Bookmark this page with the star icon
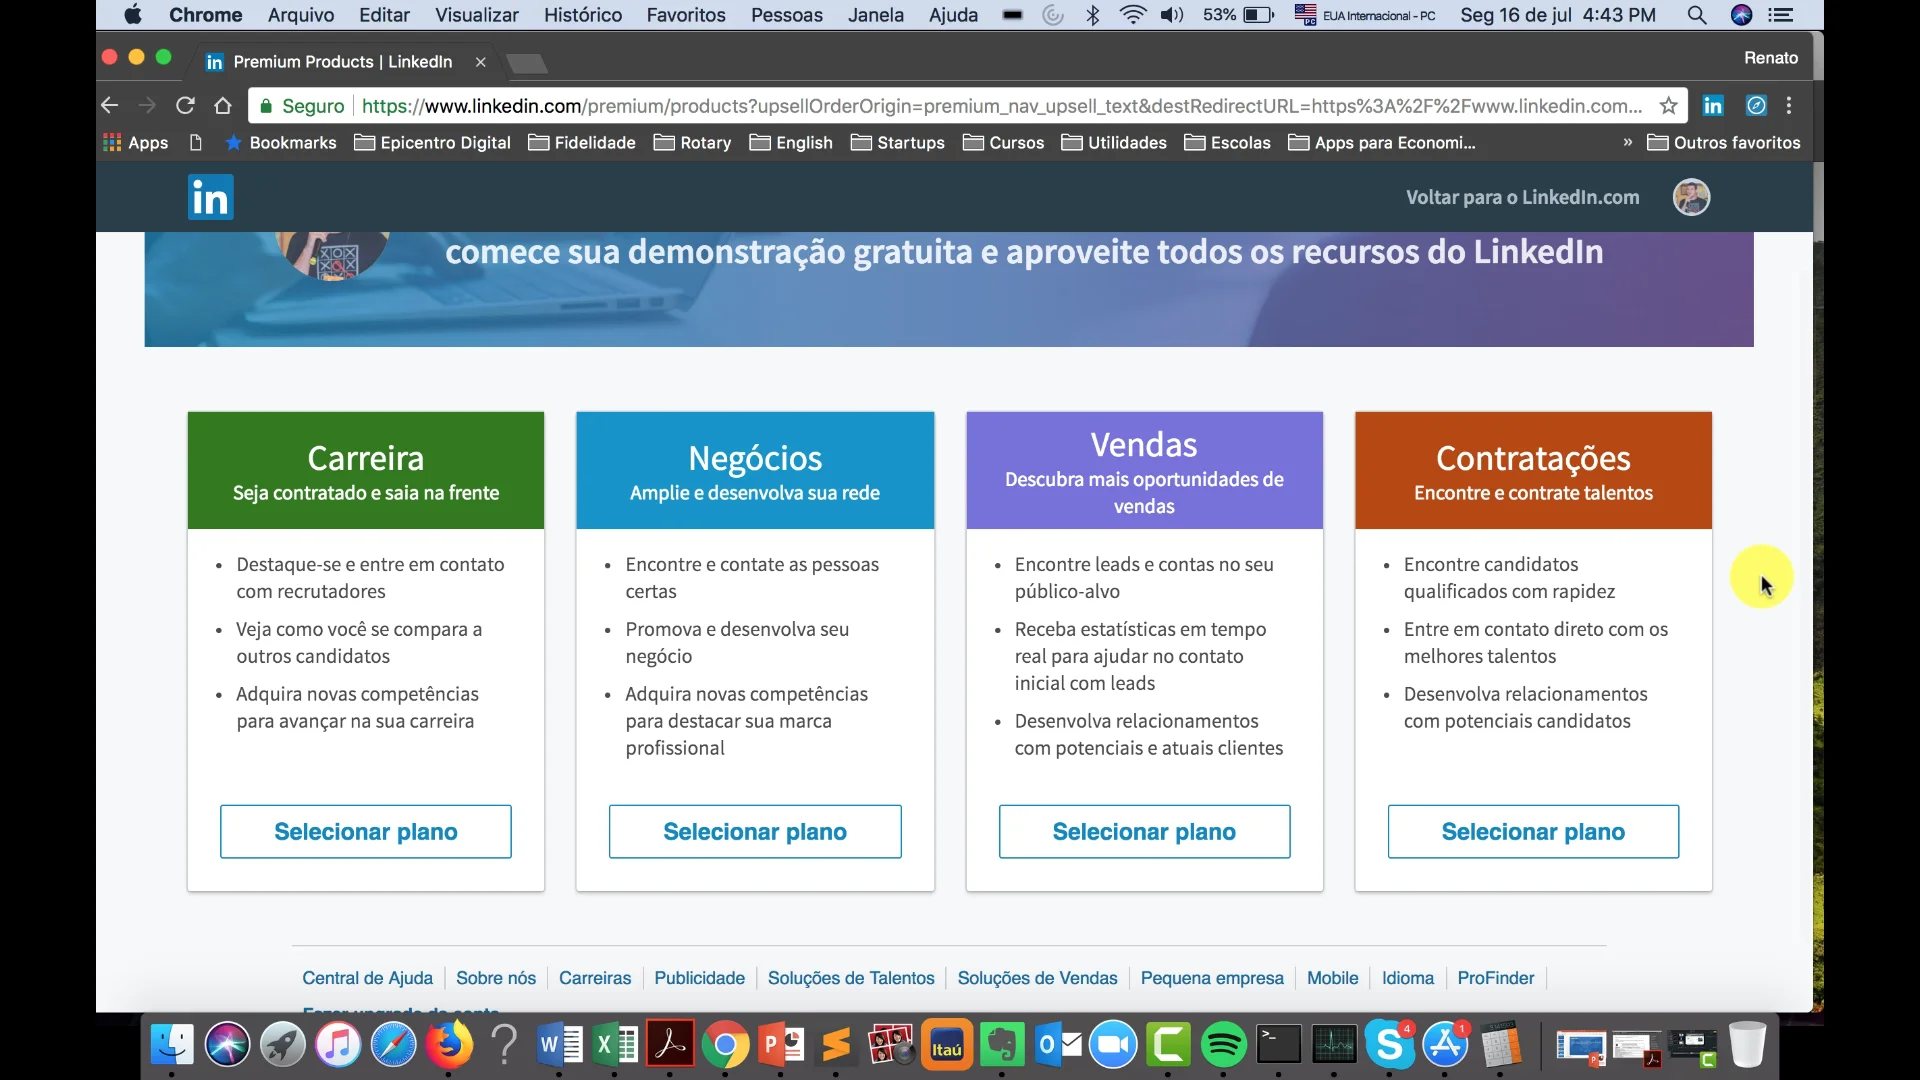Image resolution: width=1920 pixels, height=1080 pixels. (x=1668, y=106)
